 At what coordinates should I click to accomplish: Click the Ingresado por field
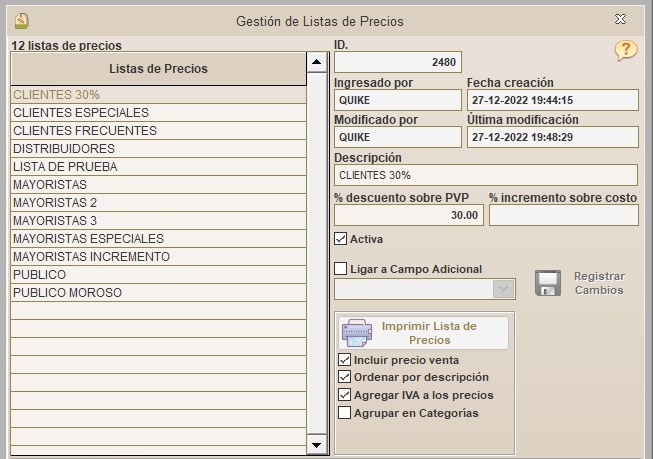(398, 100)
